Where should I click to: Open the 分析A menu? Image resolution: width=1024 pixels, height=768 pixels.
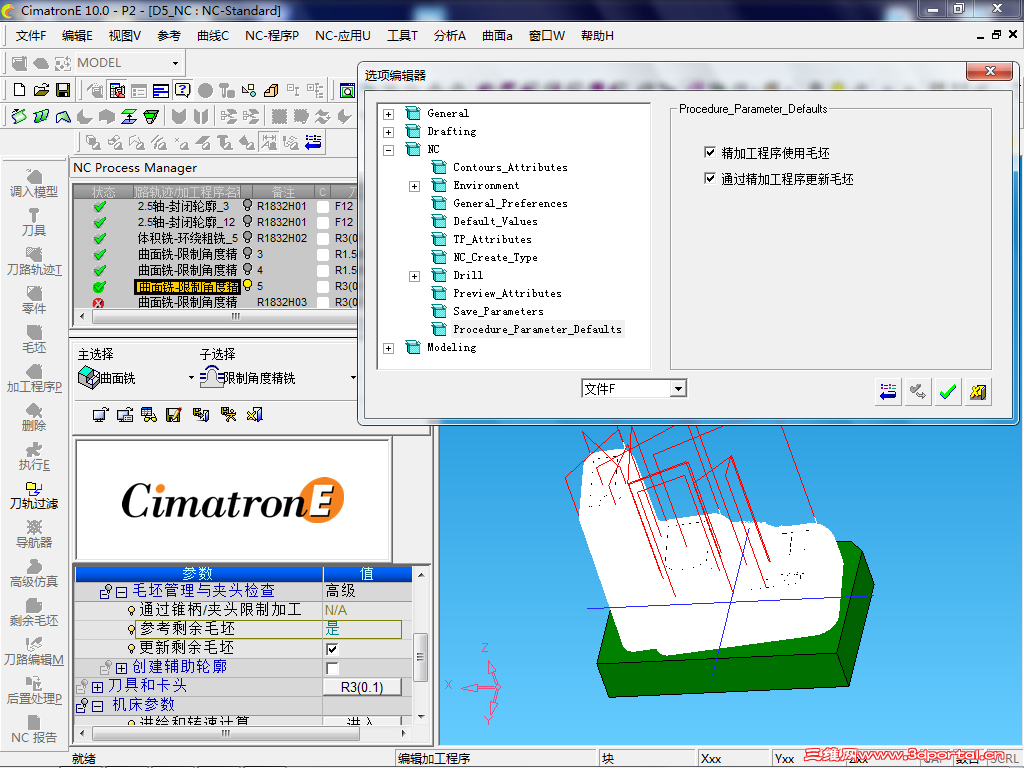tap(450, 36)
